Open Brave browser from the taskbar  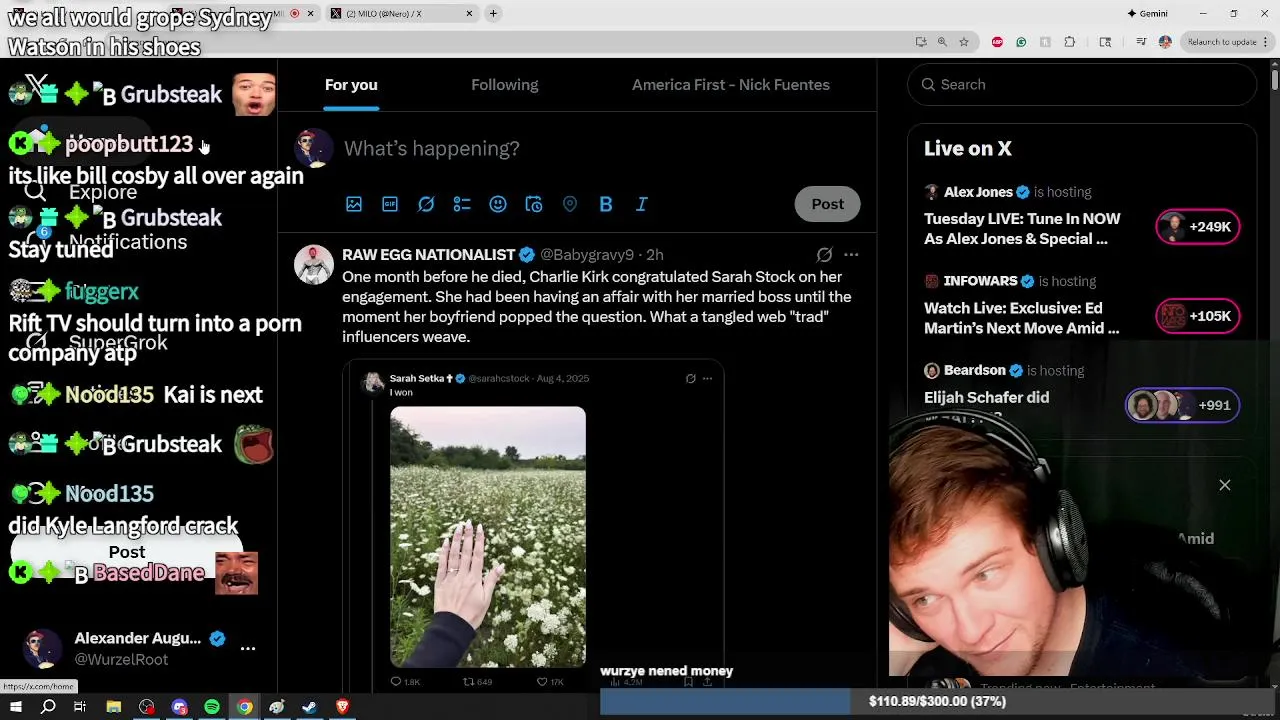pos(342,707)
